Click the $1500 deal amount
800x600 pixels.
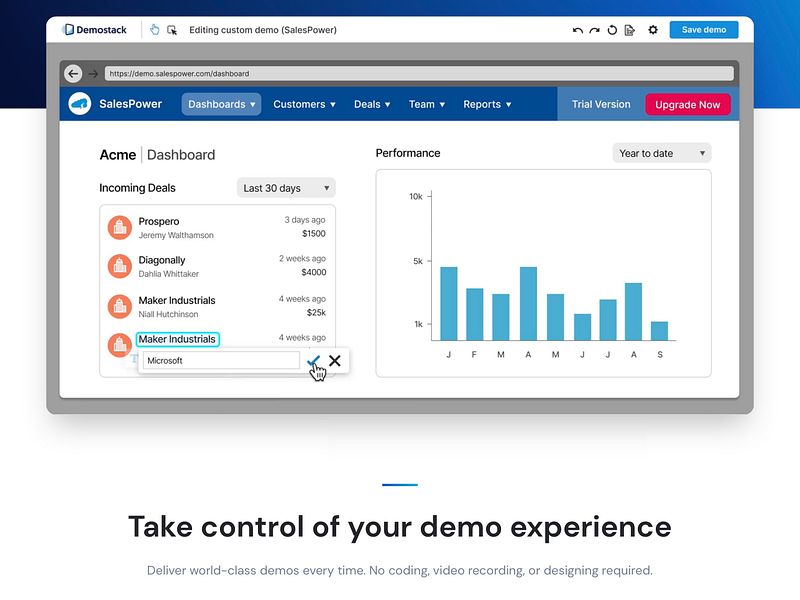[x=314, y=234]
